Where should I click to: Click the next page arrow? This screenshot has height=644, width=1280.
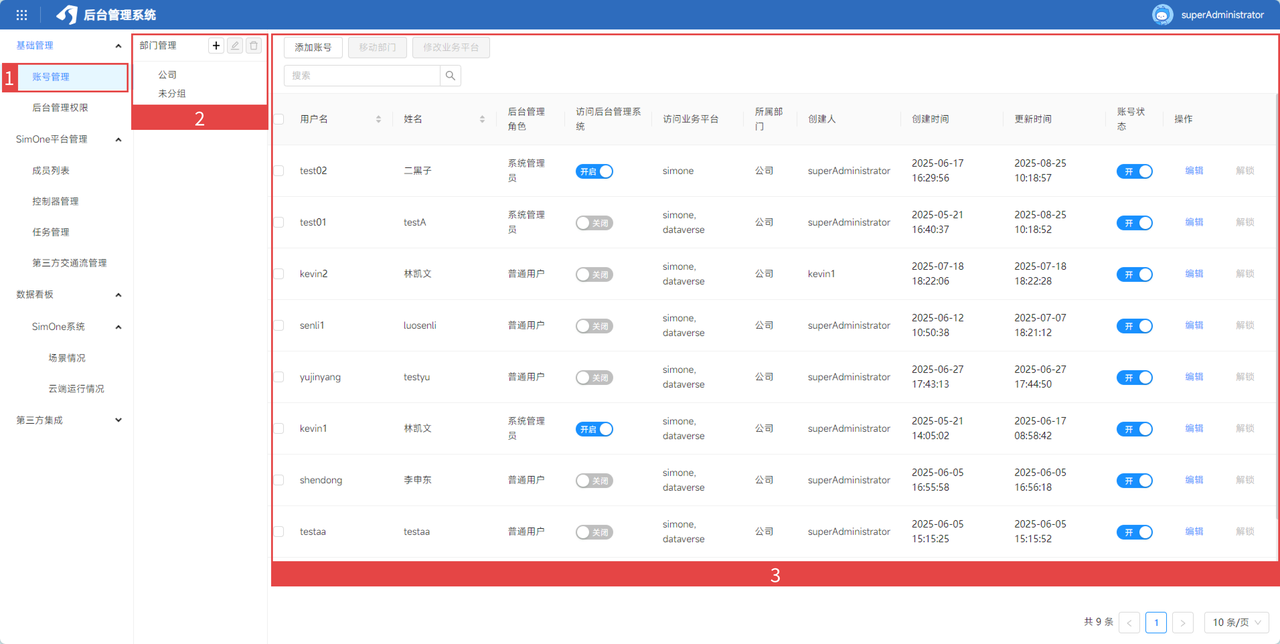pyautogui.click(x=1182, y=623)
